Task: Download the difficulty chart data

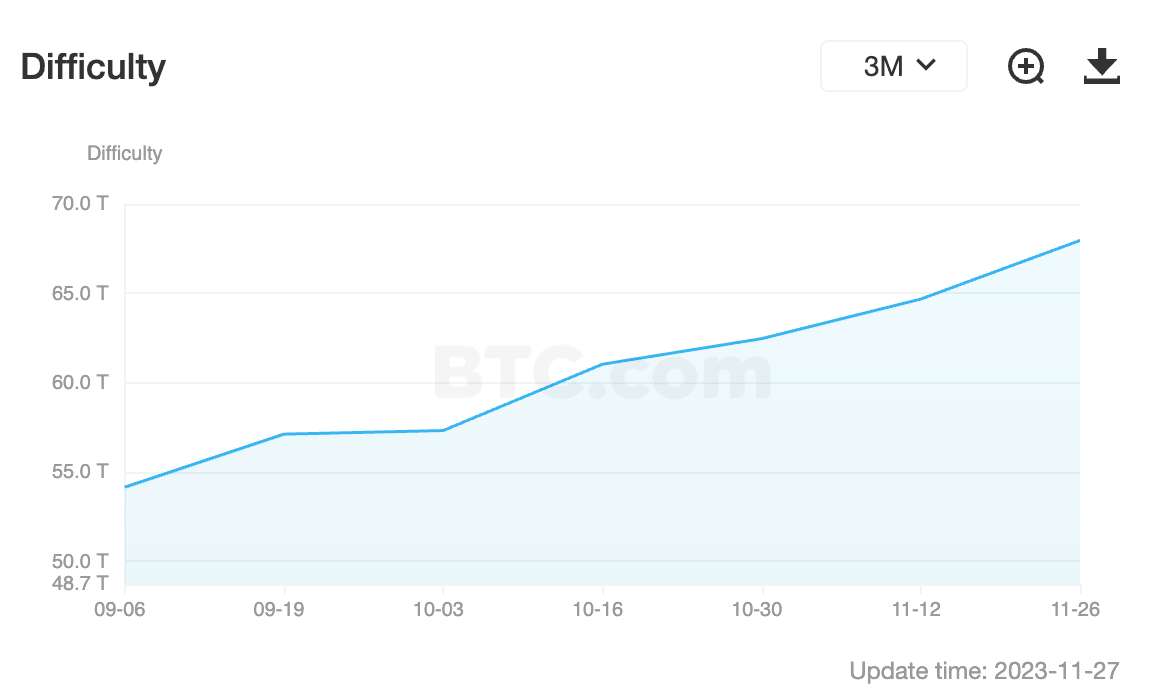Action: (x=1102, y=67)
